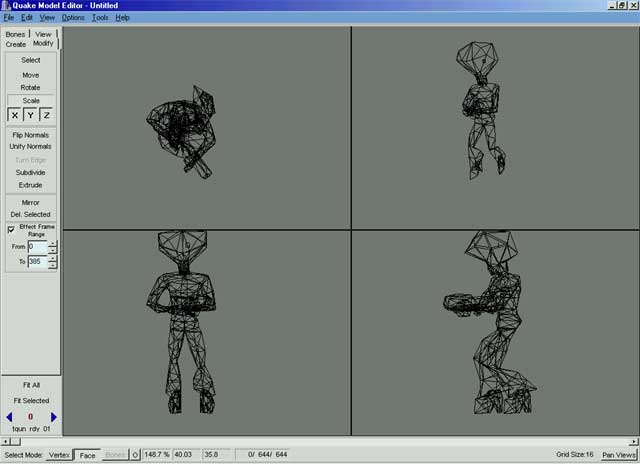Advance to next frame with right arrow
Viewport: 640px width, 464px height.
[x=54, y=417]
